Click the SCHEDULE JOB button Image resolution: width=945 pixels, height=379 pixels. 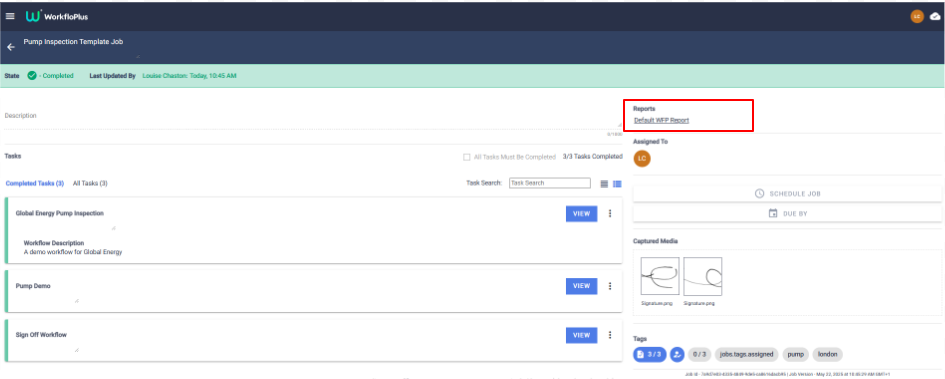pyautogui.click(x=787, y=194)
